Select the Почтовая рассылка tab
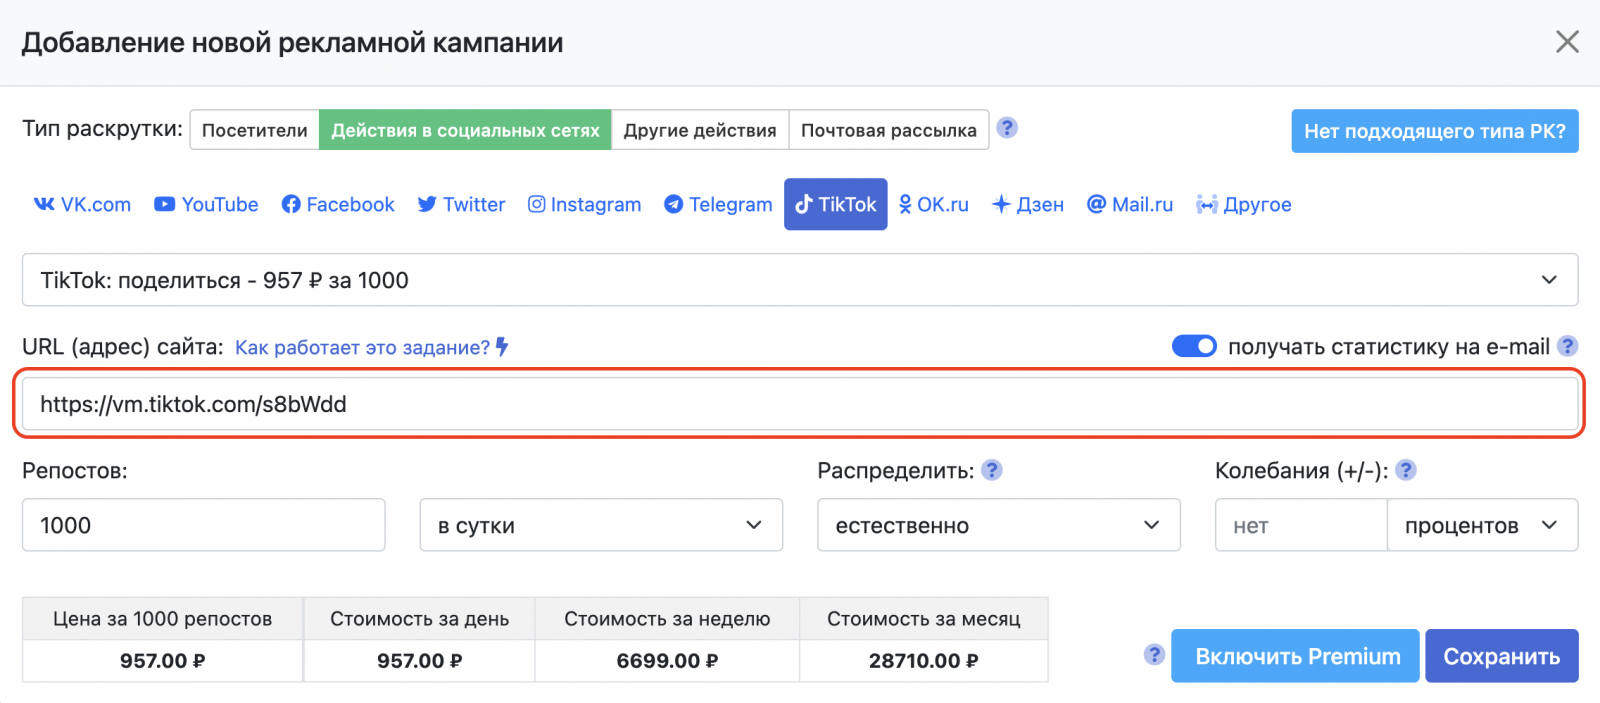 click(x=888, y=130)
